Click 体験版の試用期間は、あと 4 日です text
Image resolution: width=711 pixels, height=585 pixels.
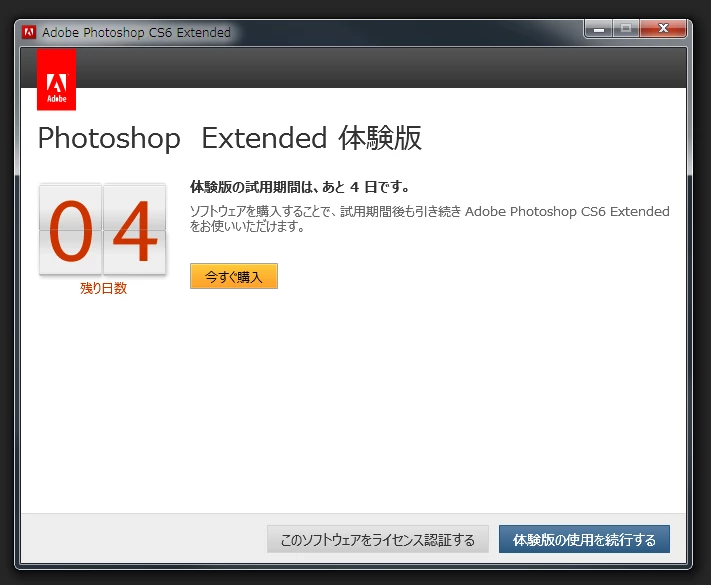point(300,187)
